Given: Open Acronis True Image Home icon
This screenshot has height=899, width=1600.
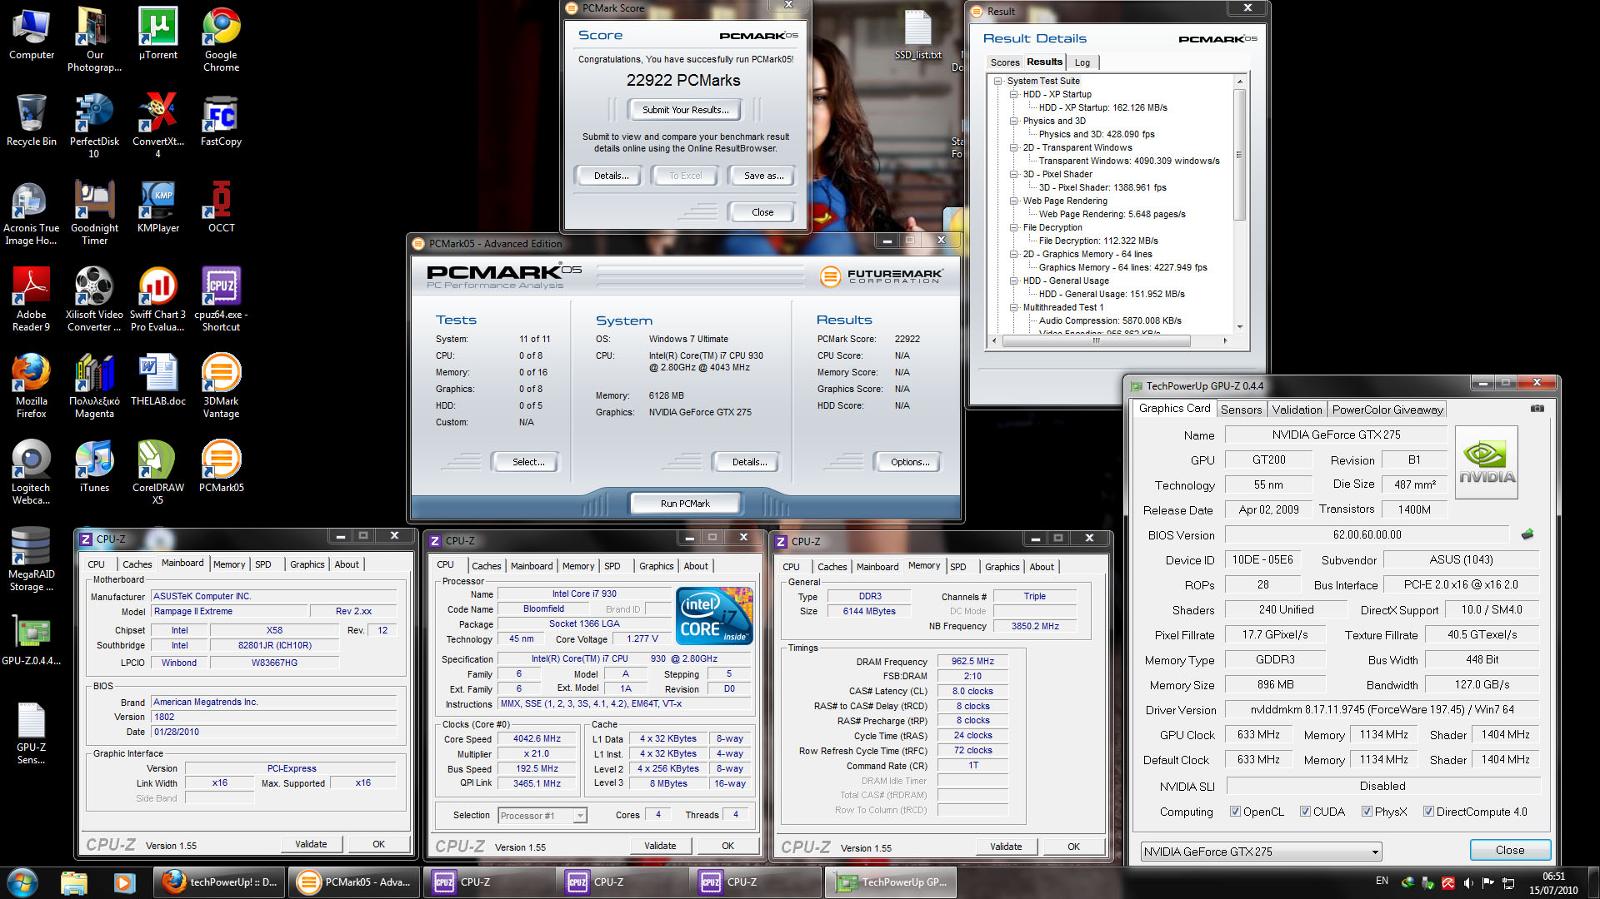Looking at the screenshot, I should pyautogui.click(x=31, y=214).
